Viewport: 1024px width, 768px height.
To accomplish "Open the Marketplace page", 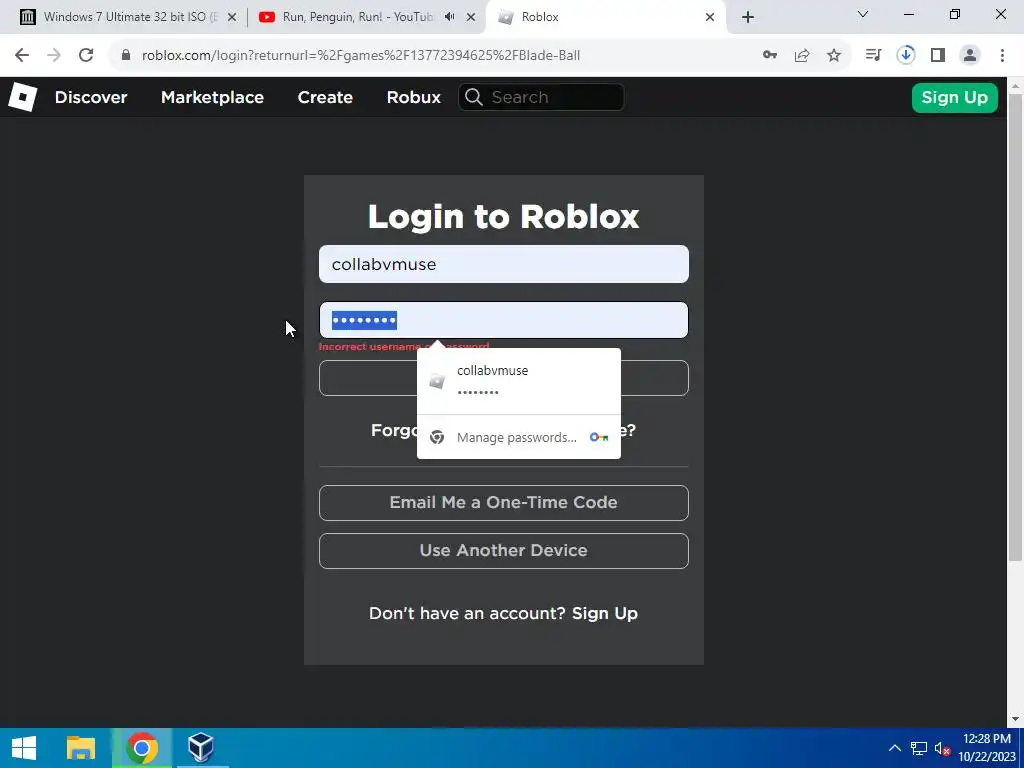I will pyautogui.click(x=212, y=97).
